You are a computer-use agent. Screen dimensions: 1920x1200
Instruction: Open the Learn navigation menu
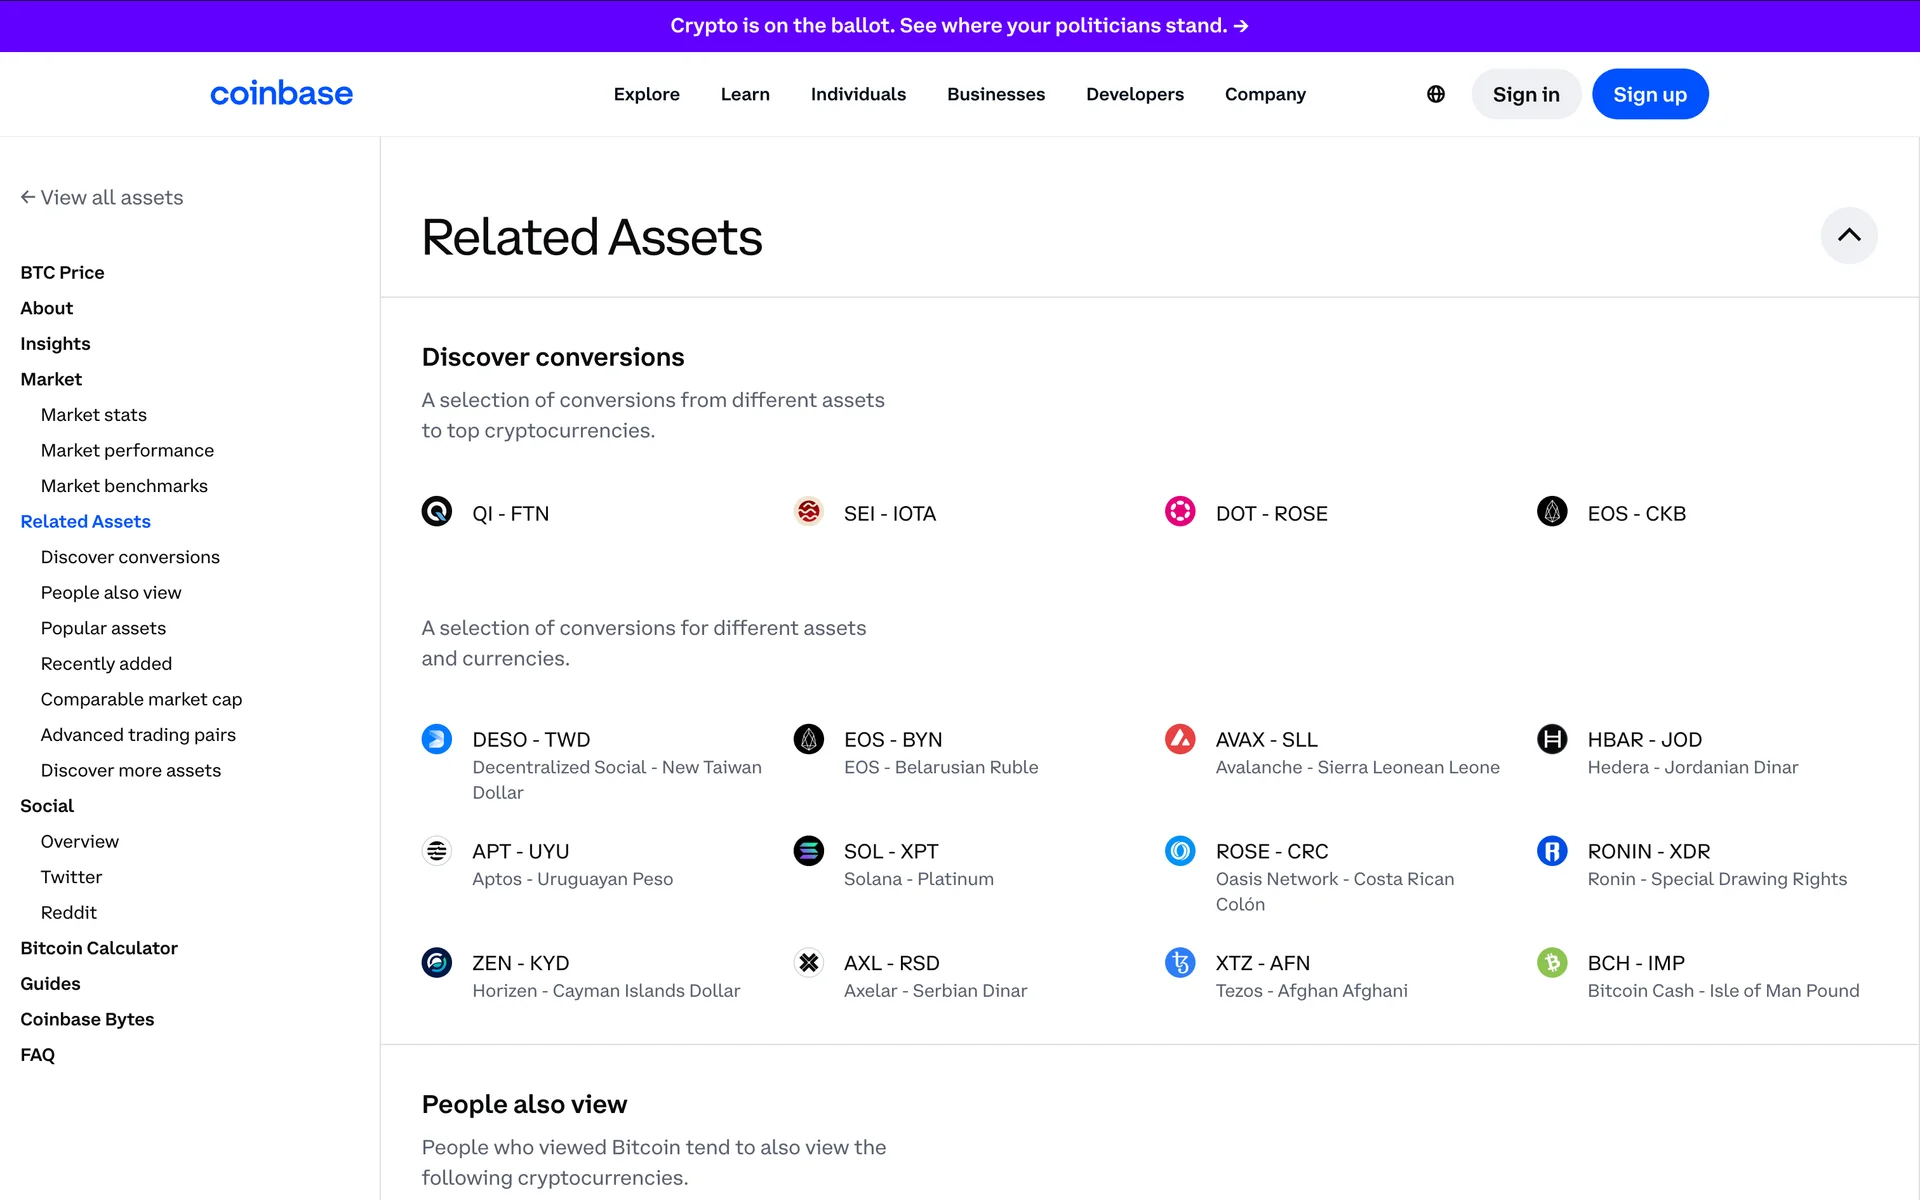744,94
